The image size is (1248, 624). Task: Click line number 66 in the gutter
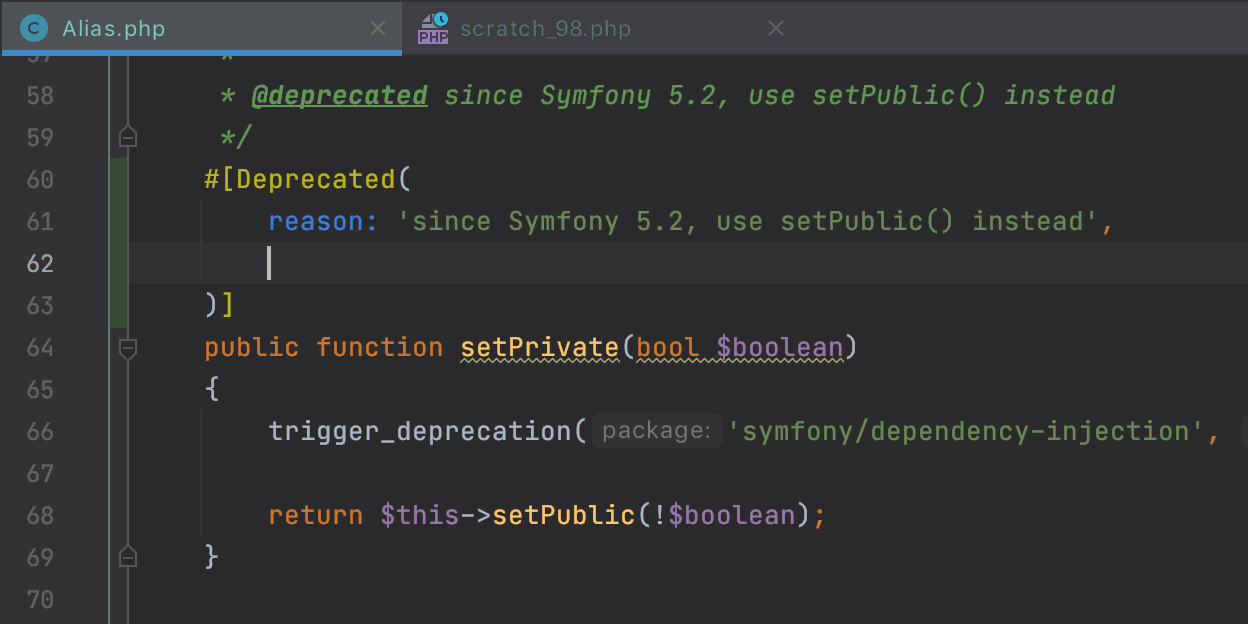click(40, 431)
